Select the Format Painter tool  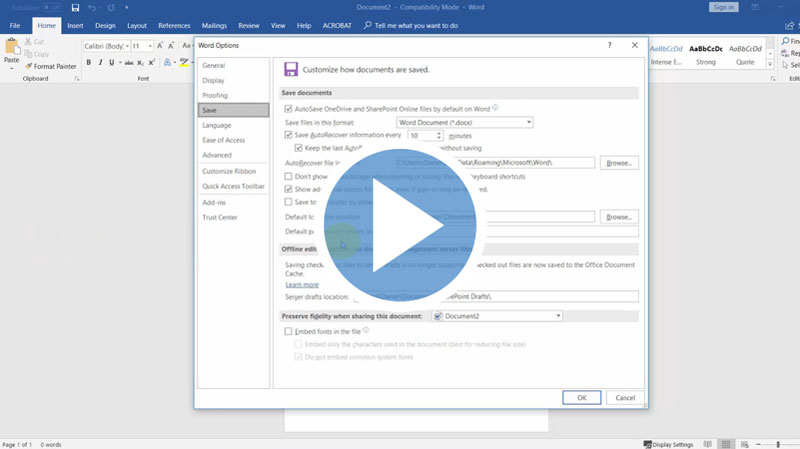tap(50, 66)
